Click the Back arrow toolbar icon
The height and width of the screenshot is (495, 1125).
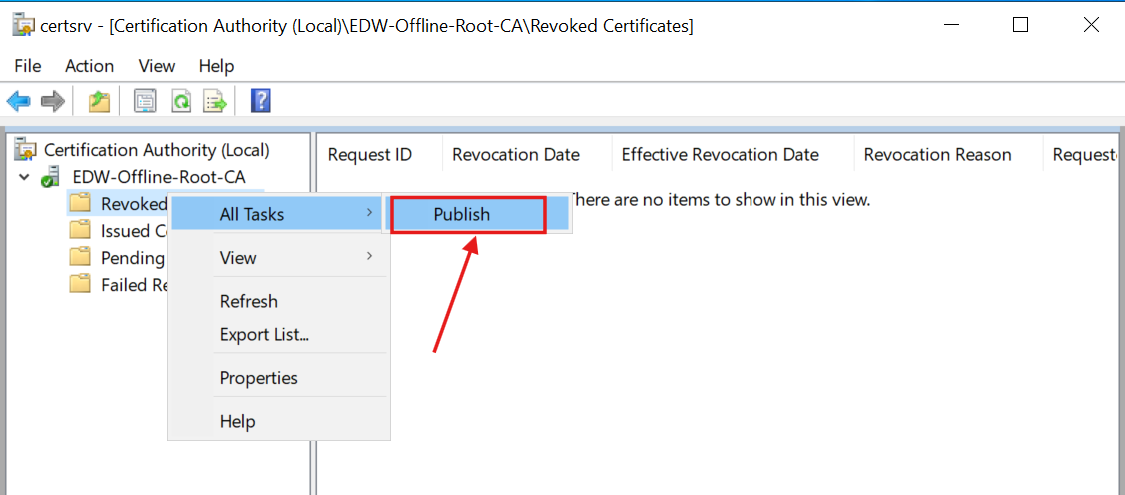tap(19, 101)
